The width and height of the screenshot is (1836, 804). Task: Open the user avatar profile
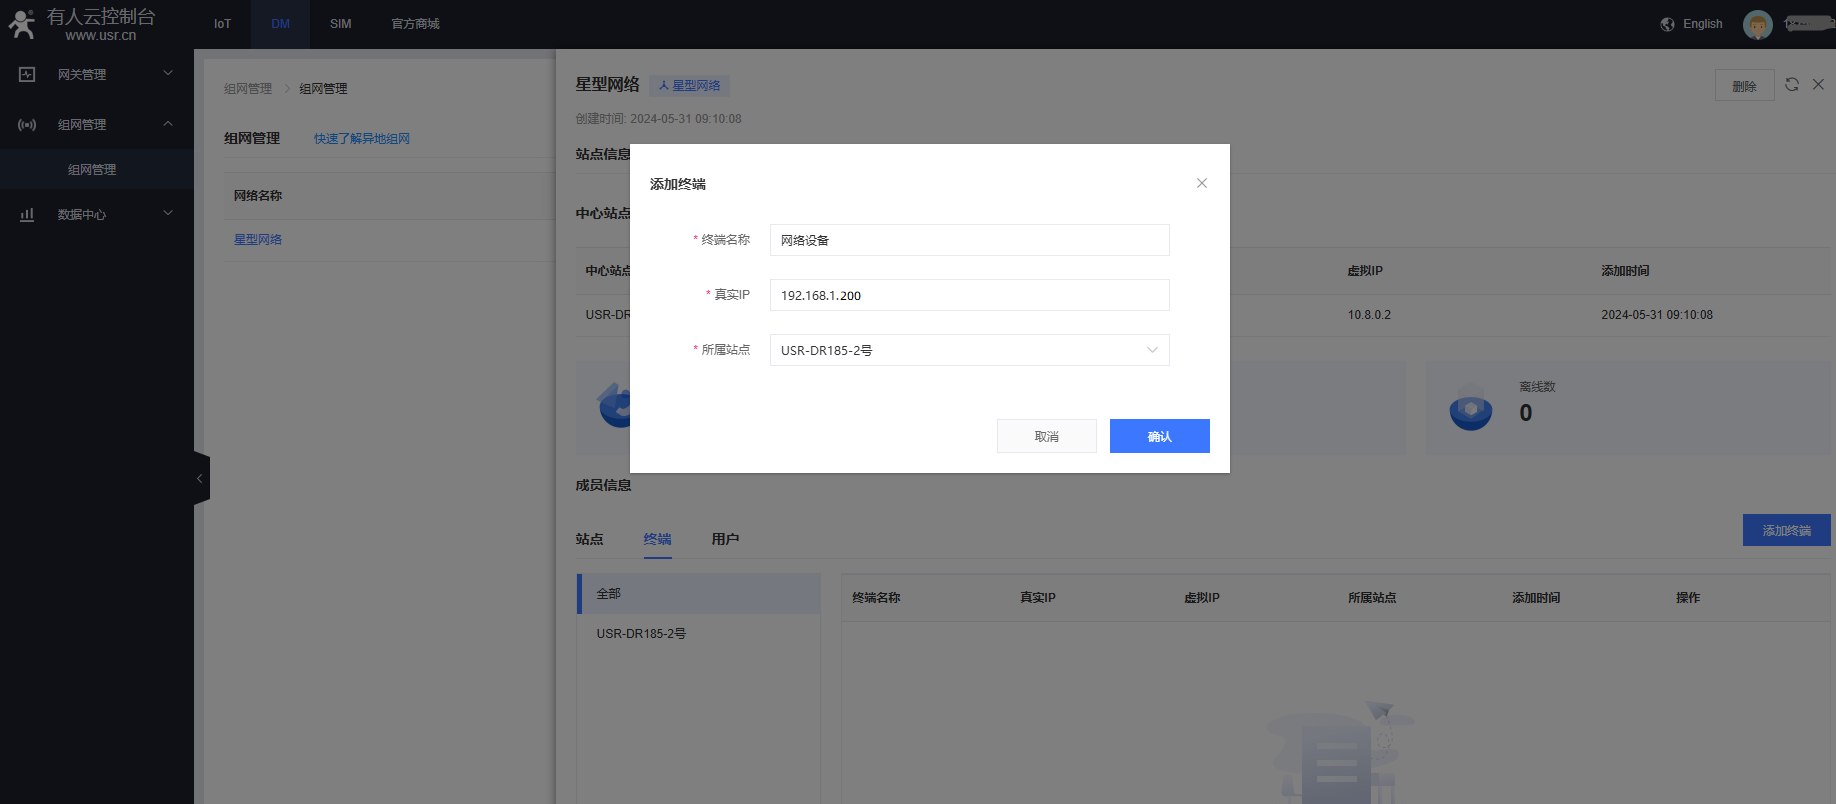[1757, 24]
